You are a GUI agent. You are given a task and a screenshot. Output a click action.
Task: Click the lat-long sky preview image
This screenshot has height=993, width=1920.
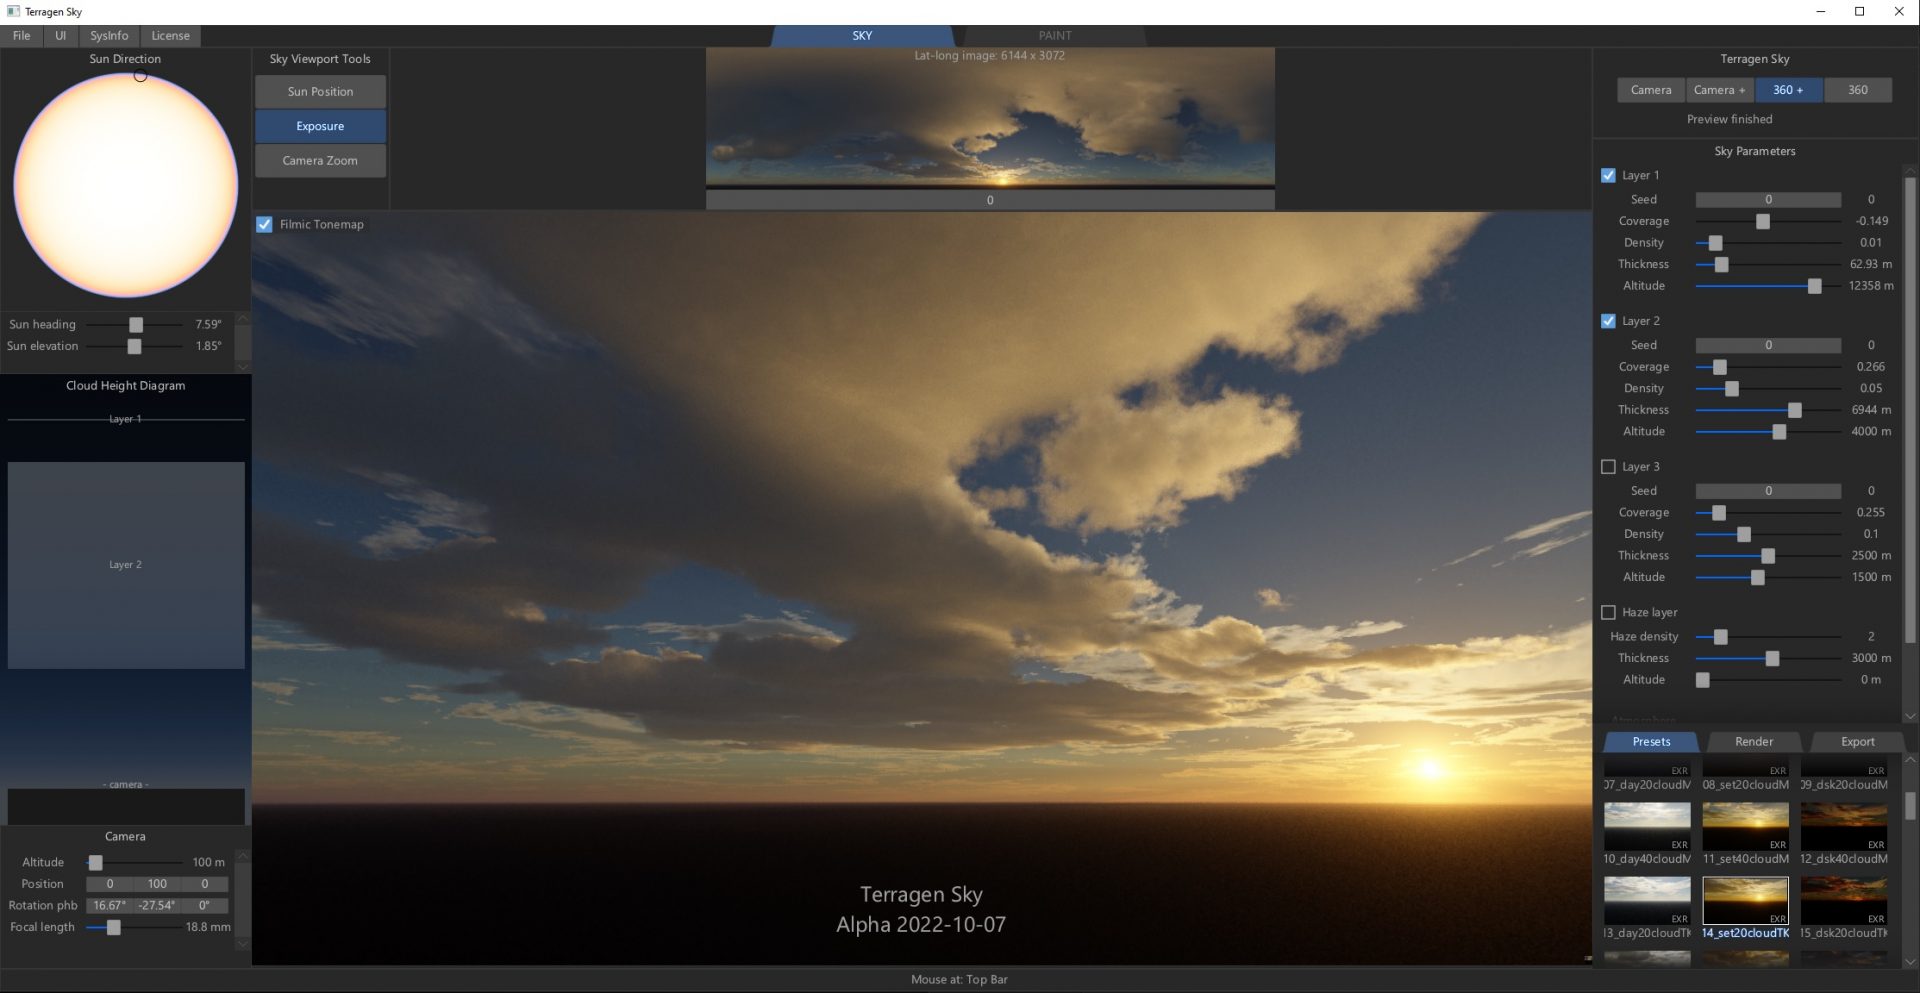click(x=990, y=117)
